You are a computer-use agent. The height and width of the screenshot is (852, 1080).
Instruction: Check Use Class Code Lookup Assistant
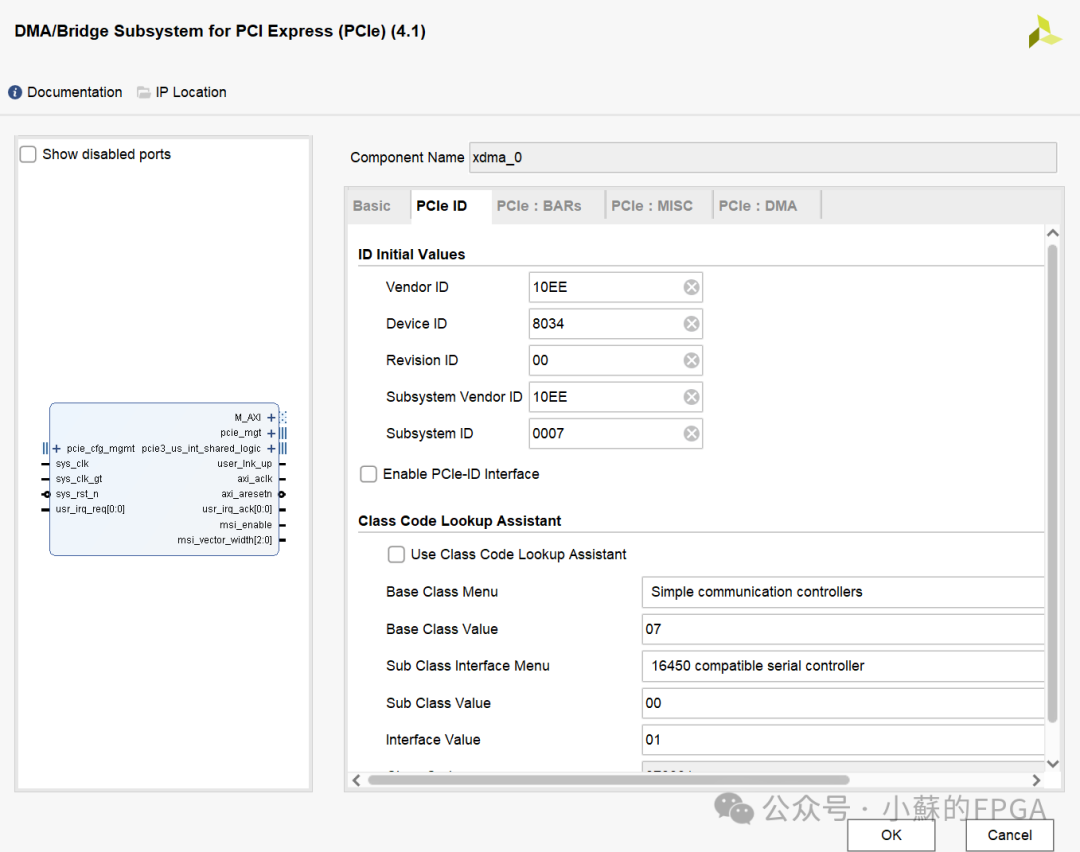tap(396, 554)
